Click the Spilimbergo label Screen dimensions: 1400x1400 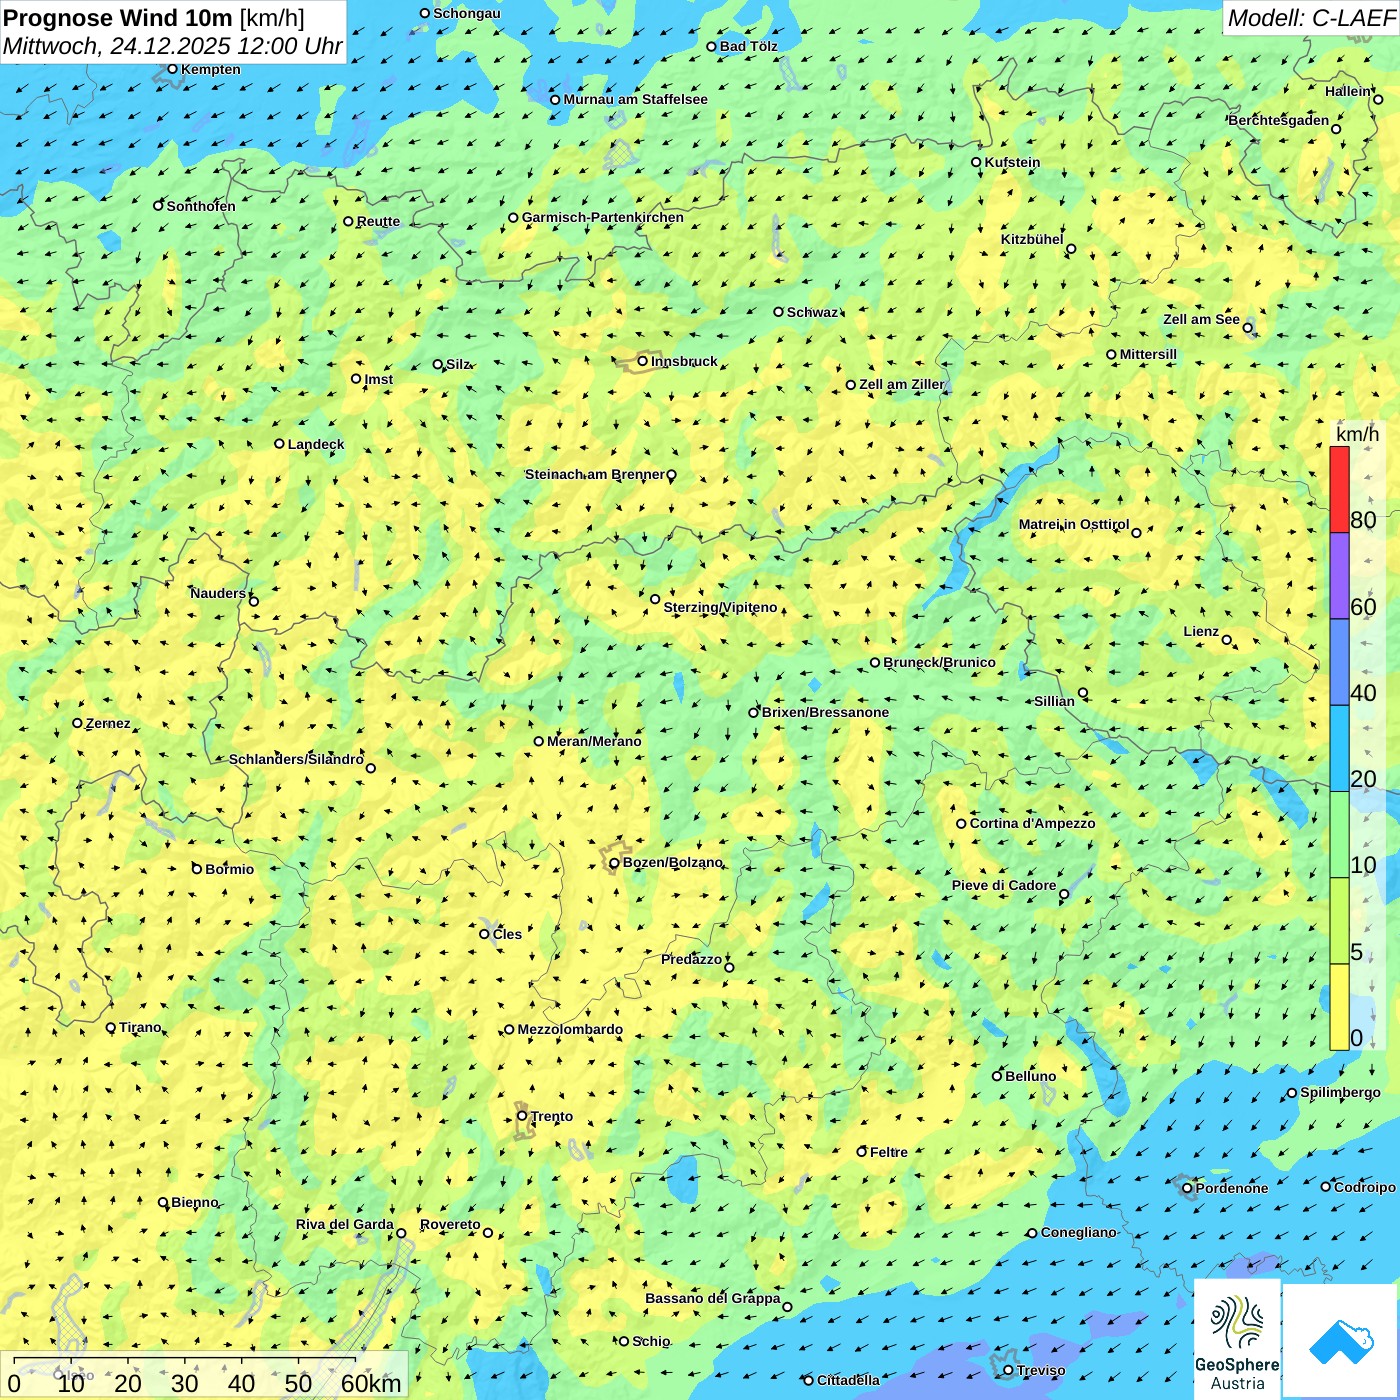click(x=1340, y=1092)
